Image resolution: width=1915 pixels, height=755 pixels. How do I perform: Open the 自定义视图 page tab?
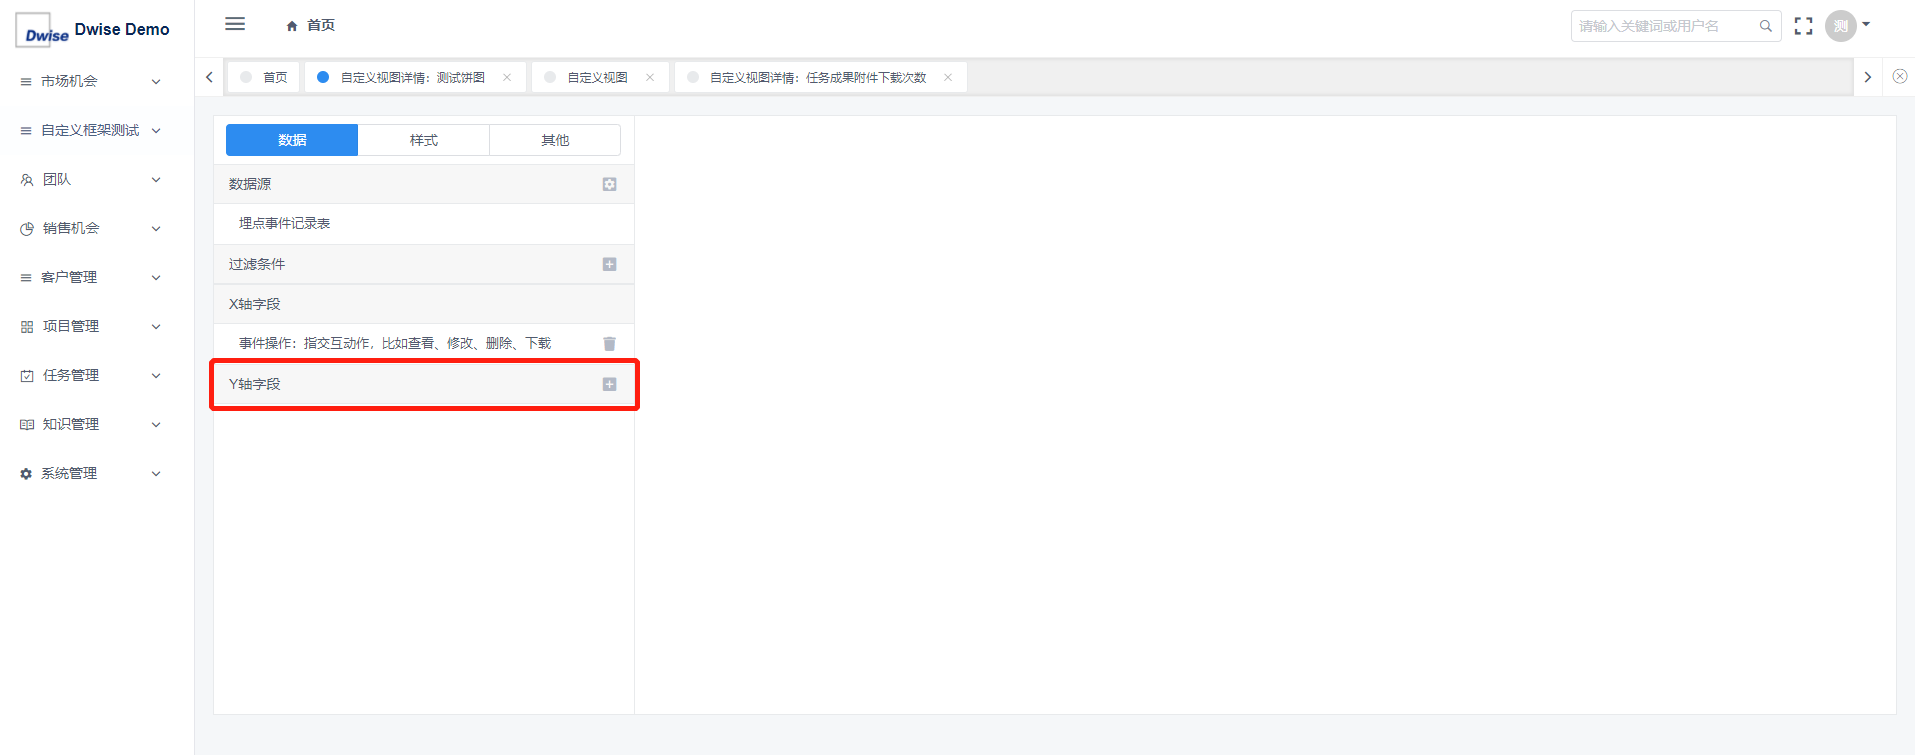pos(597,77)
